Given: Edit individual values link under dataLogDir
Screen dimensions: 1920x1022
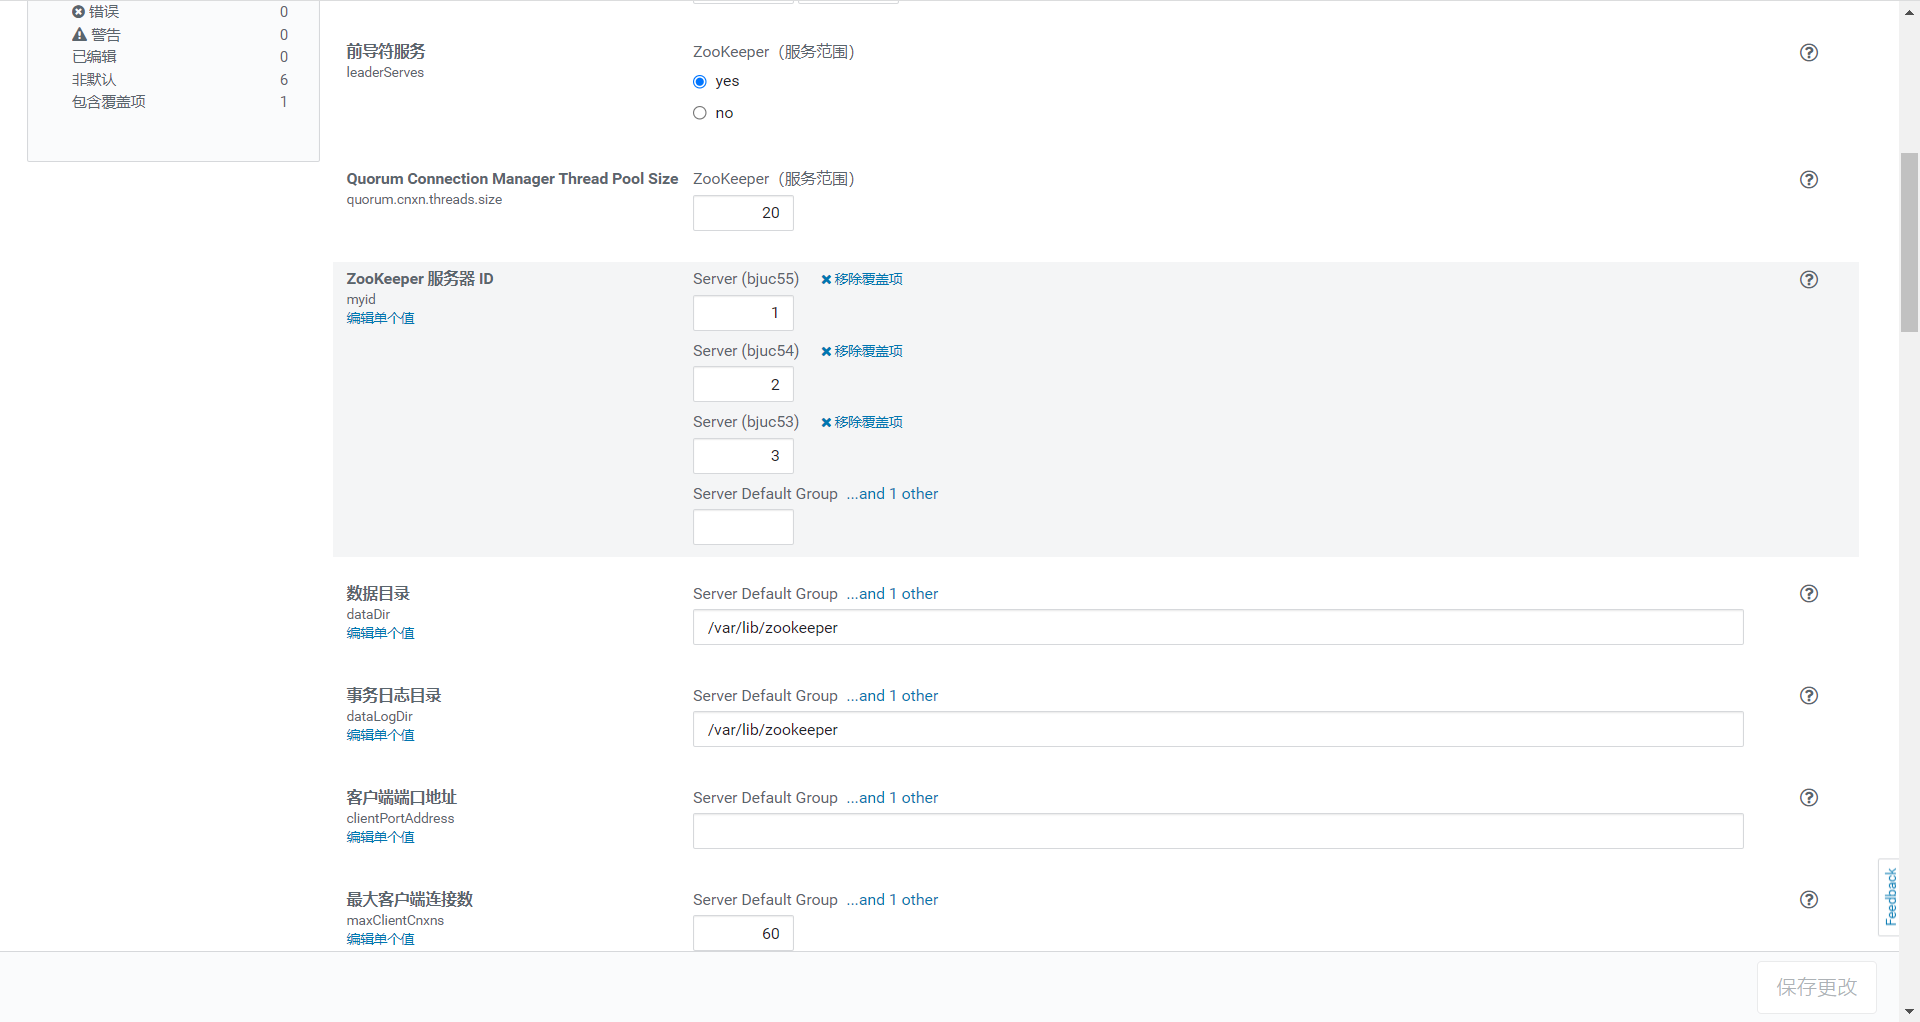Looking at the screenshot, I should coord(380,735).
